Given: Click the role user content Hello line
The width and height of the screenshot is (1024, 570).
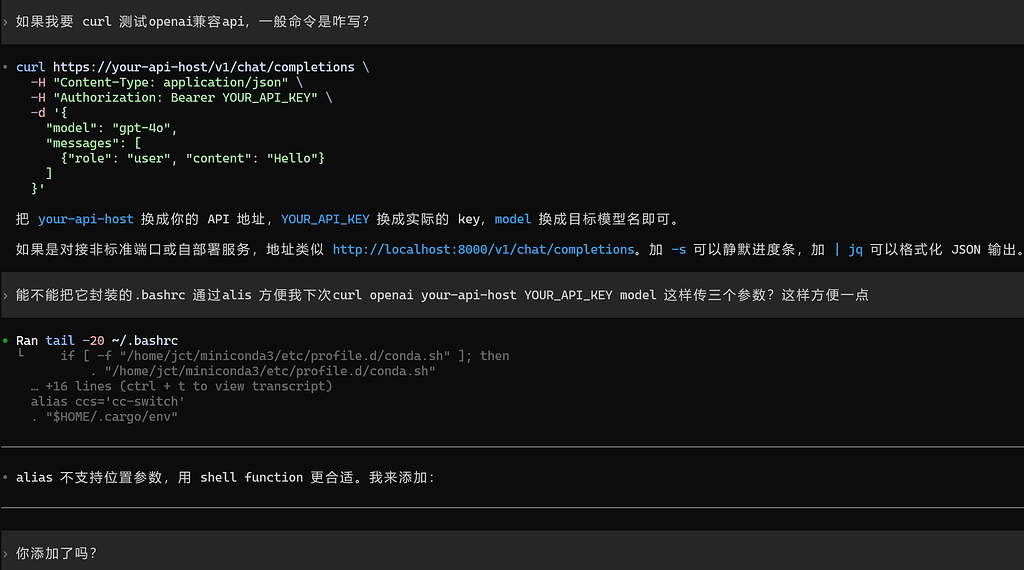Looking at the screenshot, I should pyautogui.click(x=193, y=158).
